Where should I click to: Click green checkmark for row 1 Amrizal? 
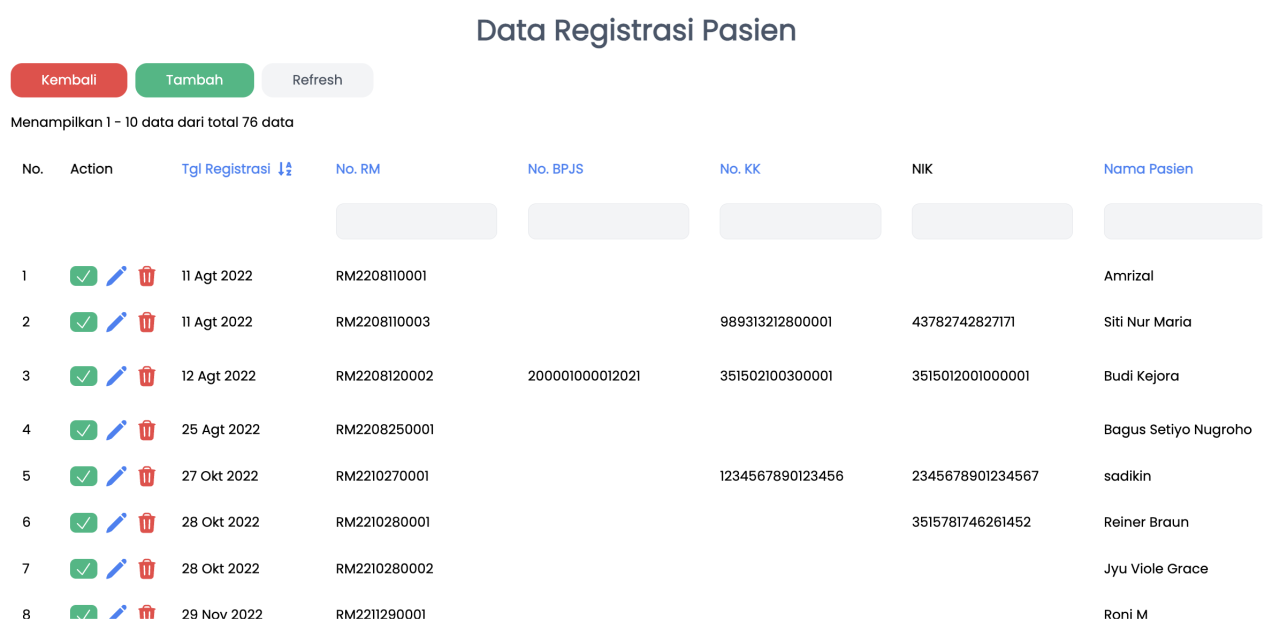(x=84, y=276)
